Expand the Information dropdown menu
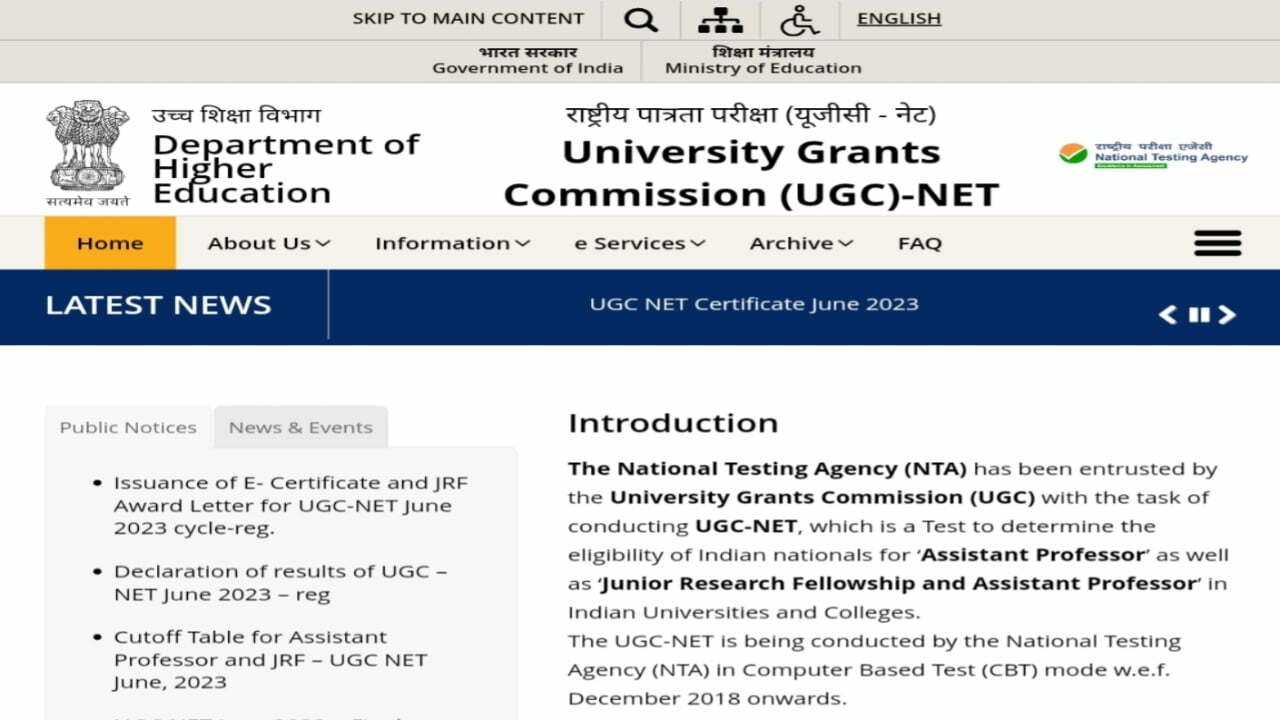This screenshot has width=1280, height=720. [x=452, y=243]
